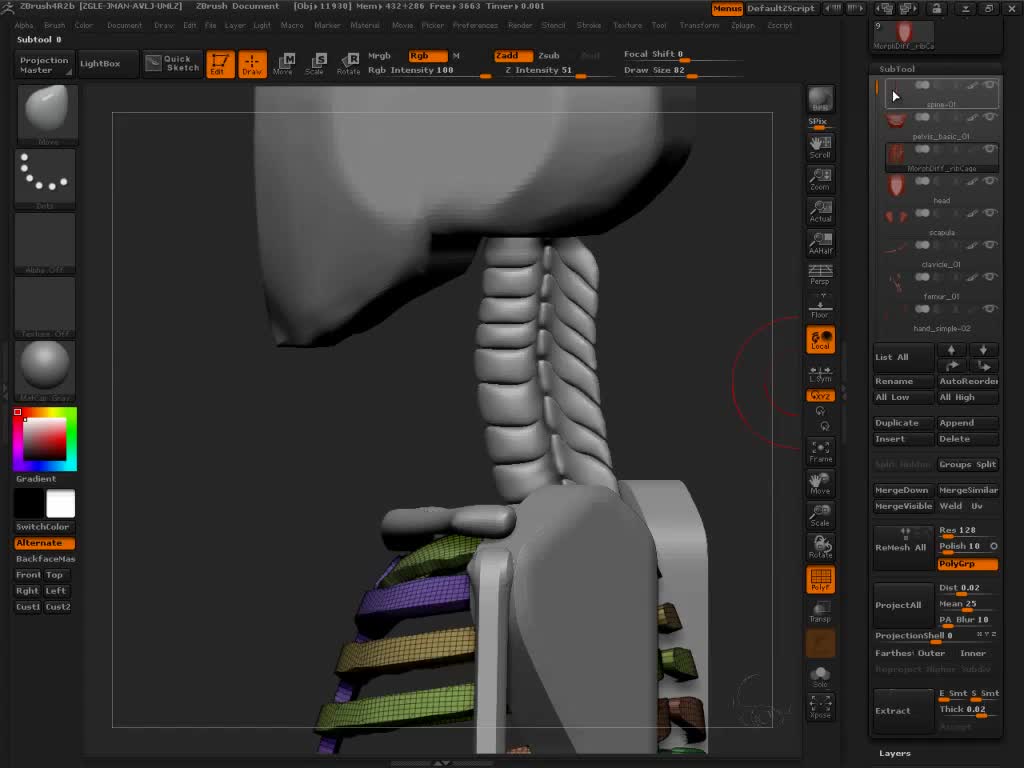Click the Xpose icon
Viewport: 1024px width, 768px height.
click(x=820, y=707)
